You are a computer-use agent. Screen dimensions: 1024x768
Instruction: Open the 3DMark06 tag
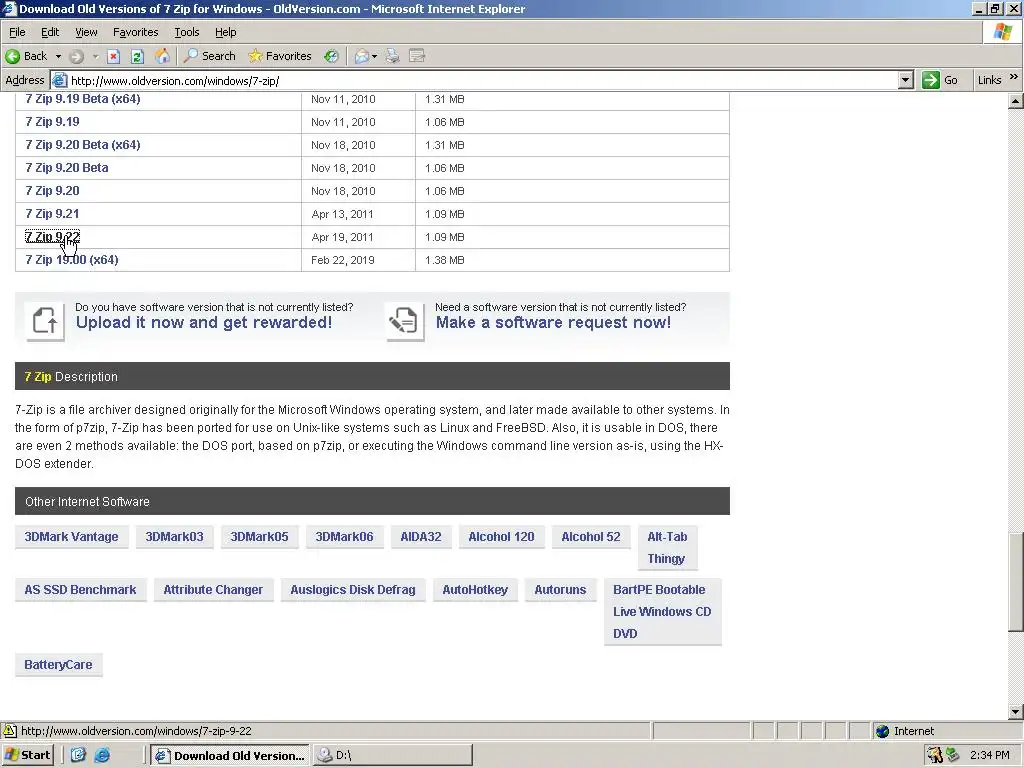[344, 537]
